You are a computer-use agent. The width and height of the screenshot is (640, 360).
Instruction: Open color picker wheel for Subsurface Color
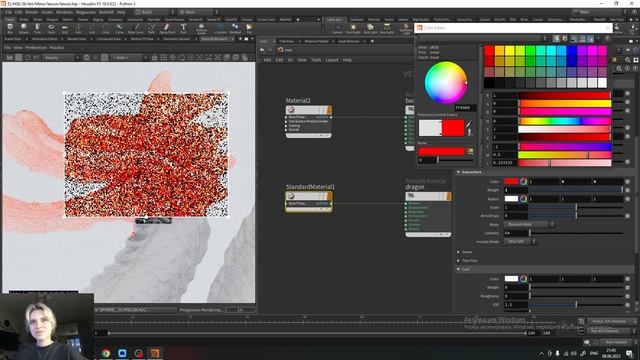523,181
